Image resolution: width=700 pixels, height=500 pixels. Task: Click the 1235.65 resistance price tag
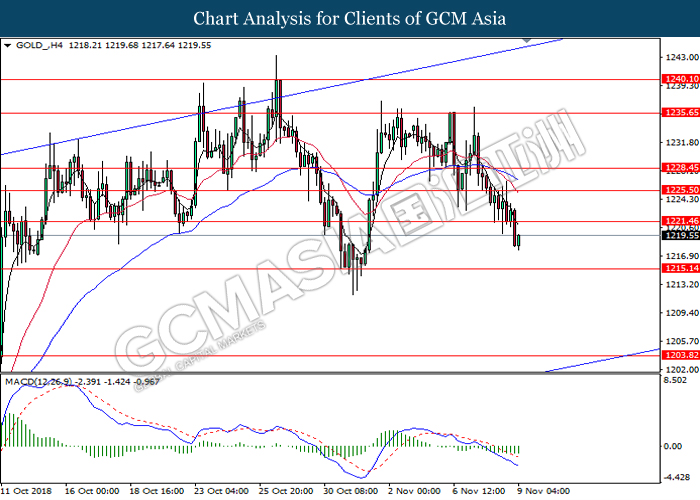pos(681,112)
